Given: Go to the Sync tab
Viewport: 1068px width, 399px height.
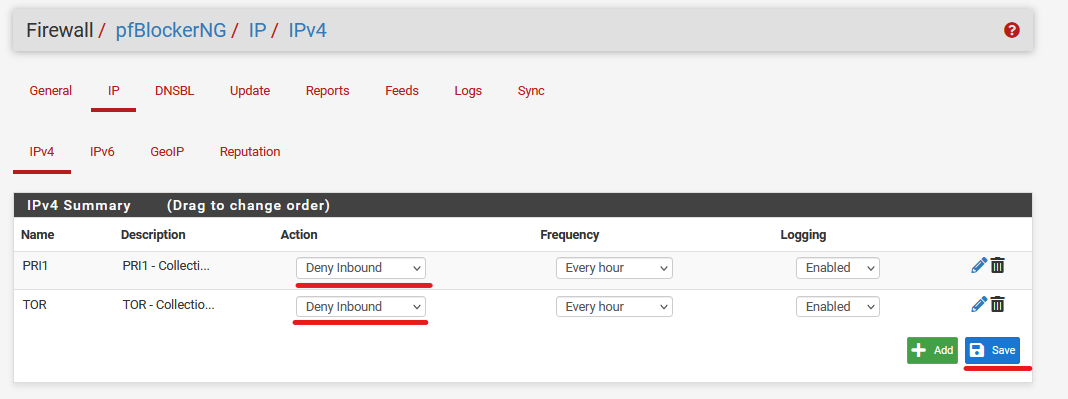Looking at the screenshot, I should click(x=531, y=91).
